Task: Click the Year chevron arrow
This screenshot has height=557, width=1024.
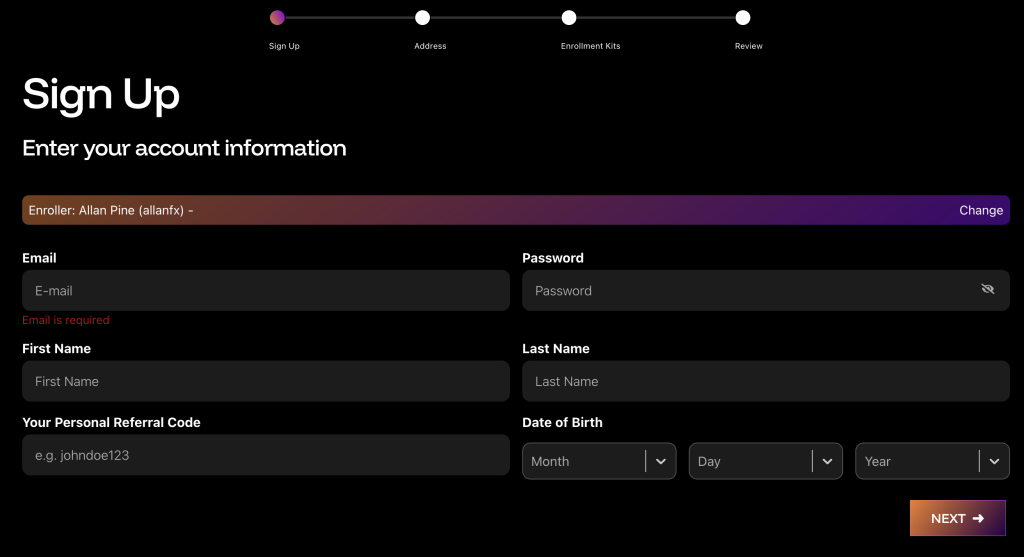Action: [x=994, y=461]
